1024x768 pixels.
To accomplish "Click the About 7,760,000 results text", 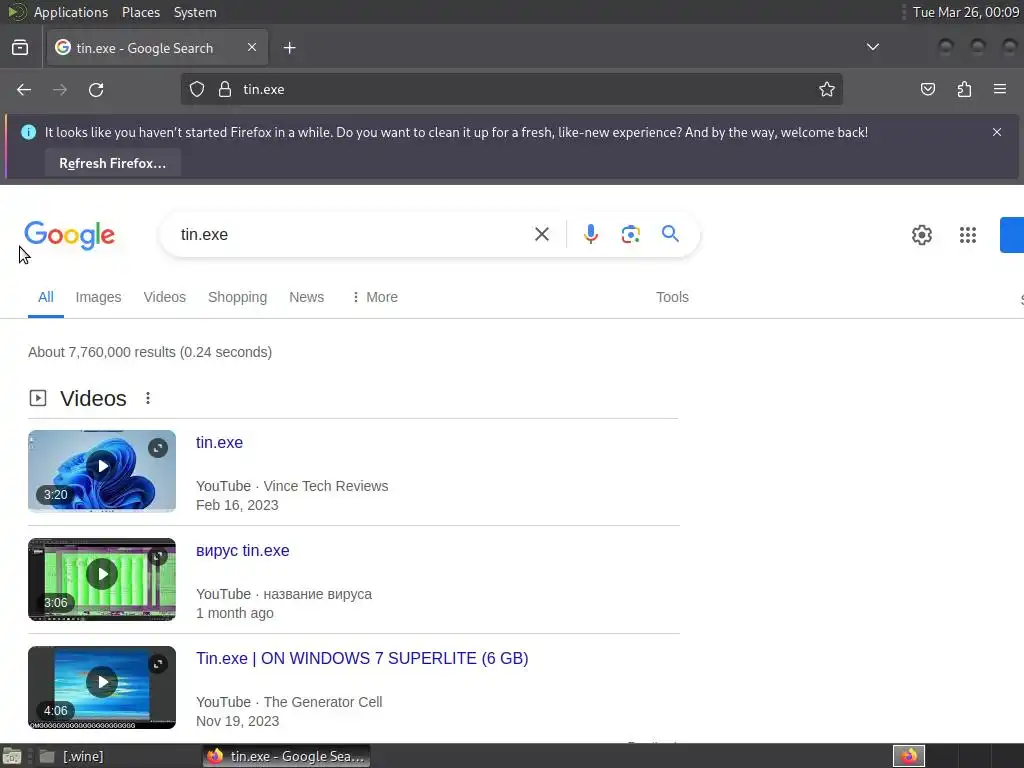I will point(150,352).
